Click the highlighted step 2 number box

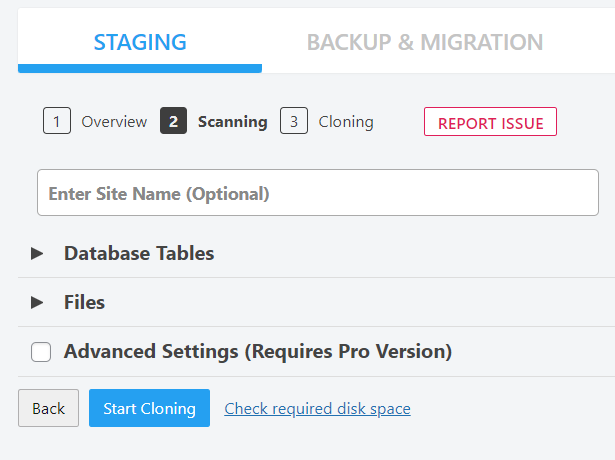[x=173, y=121]
